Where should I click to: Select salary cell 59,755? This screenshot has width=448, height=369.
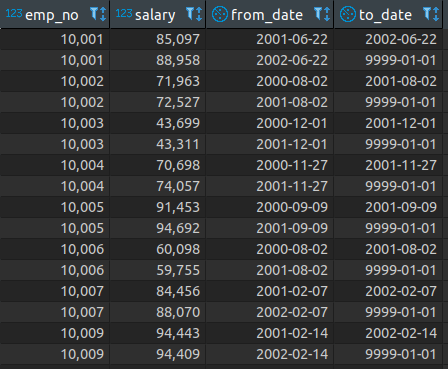(x=158, y=270)
